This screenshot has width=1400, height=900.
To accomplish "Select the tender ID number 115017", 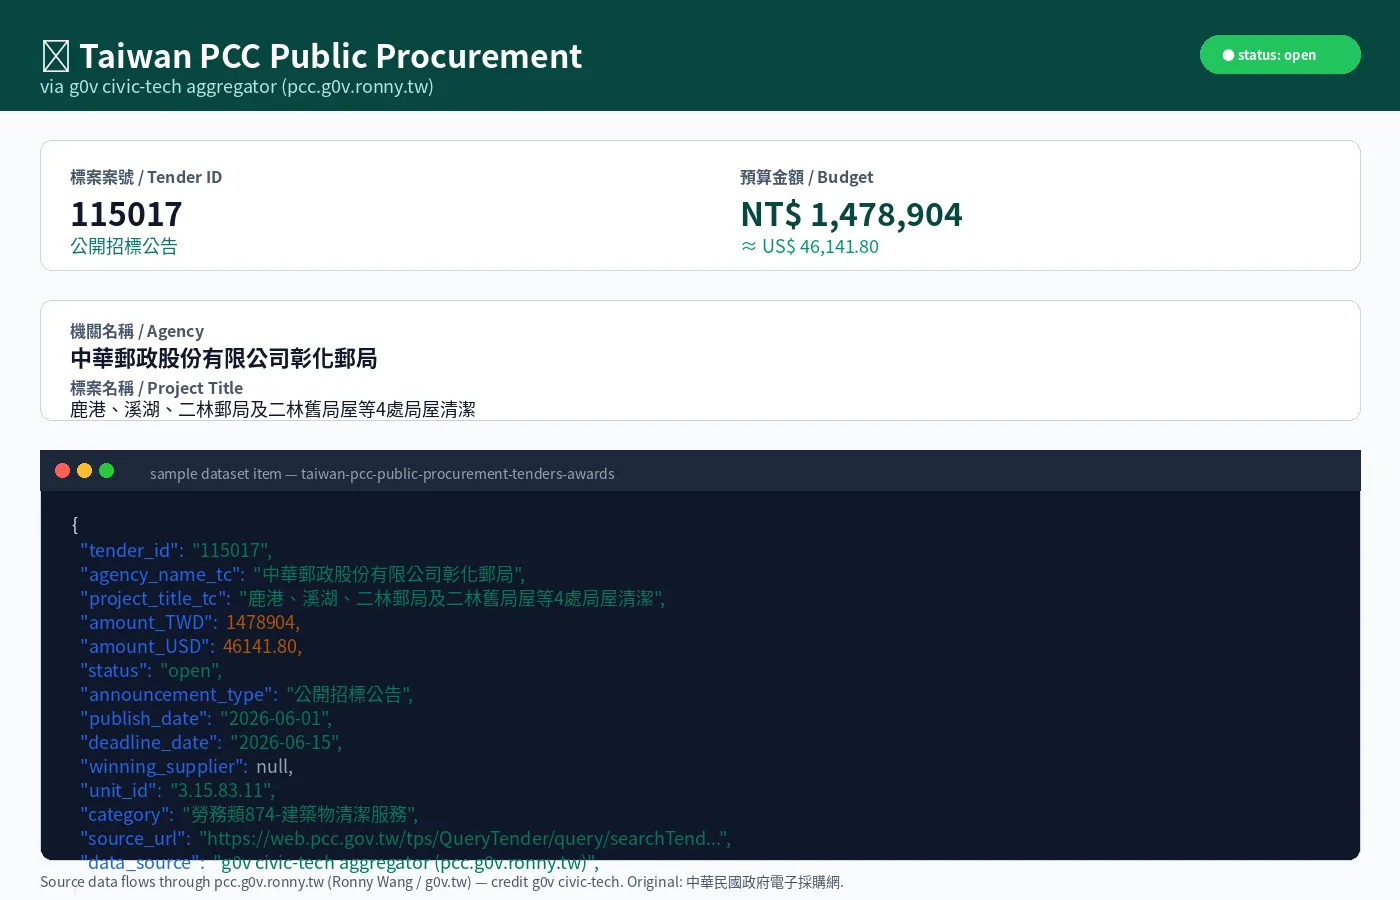I will point(126,214).
